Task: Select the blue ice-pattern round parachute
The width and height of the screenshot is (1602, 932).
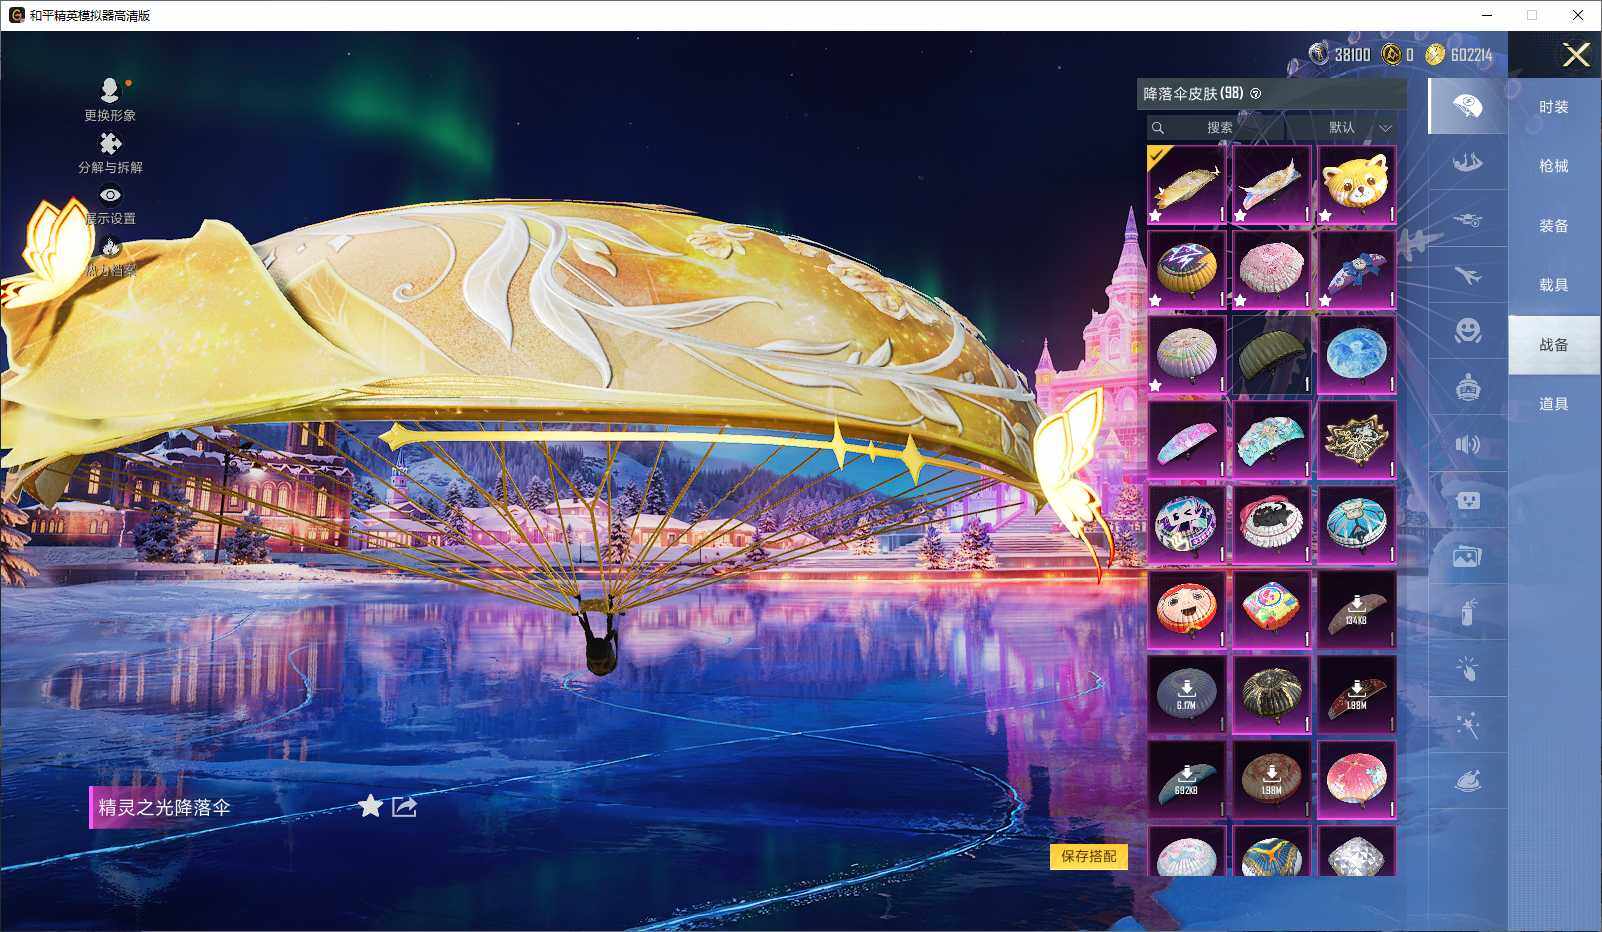Action: [1357, 355]
